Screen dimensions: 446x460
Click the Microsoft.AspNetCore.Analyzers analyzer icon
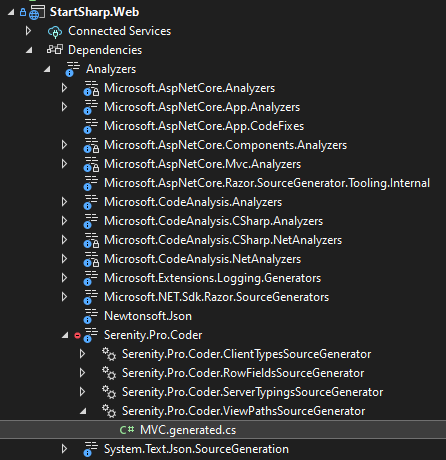91,88
